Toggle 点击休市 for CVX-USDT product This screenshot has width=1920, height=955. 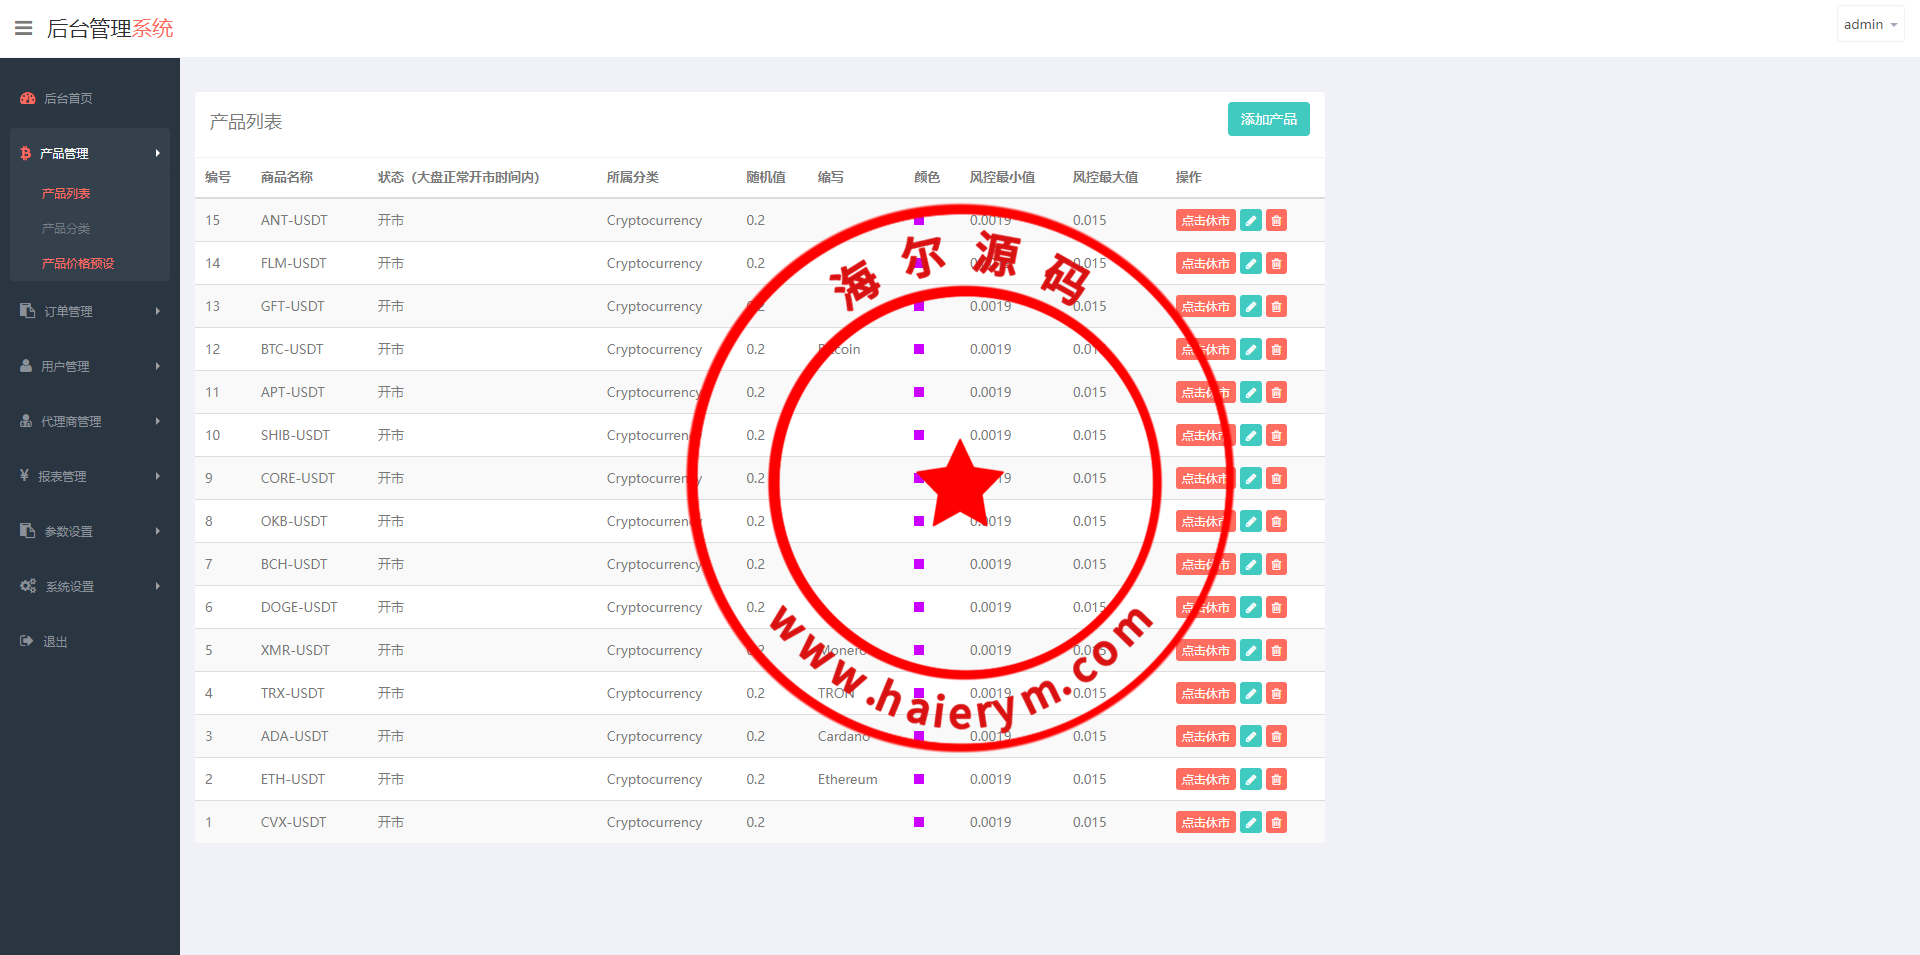[1205, 822]
